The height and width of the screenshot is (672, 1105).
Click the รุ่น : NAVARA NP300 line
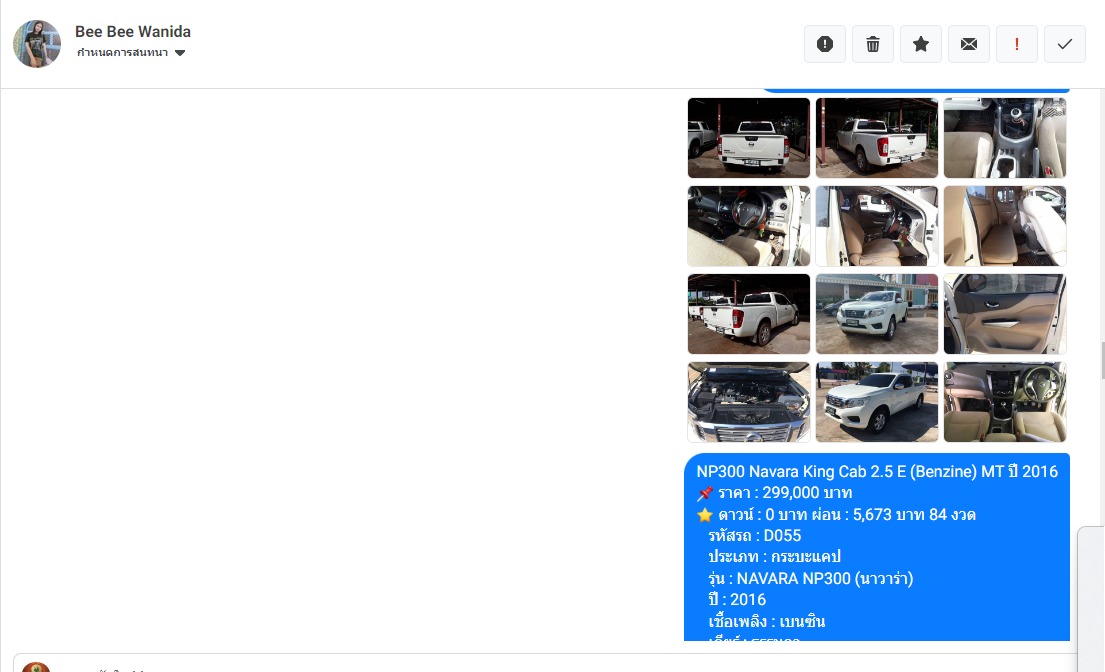(x=810, y=578)
